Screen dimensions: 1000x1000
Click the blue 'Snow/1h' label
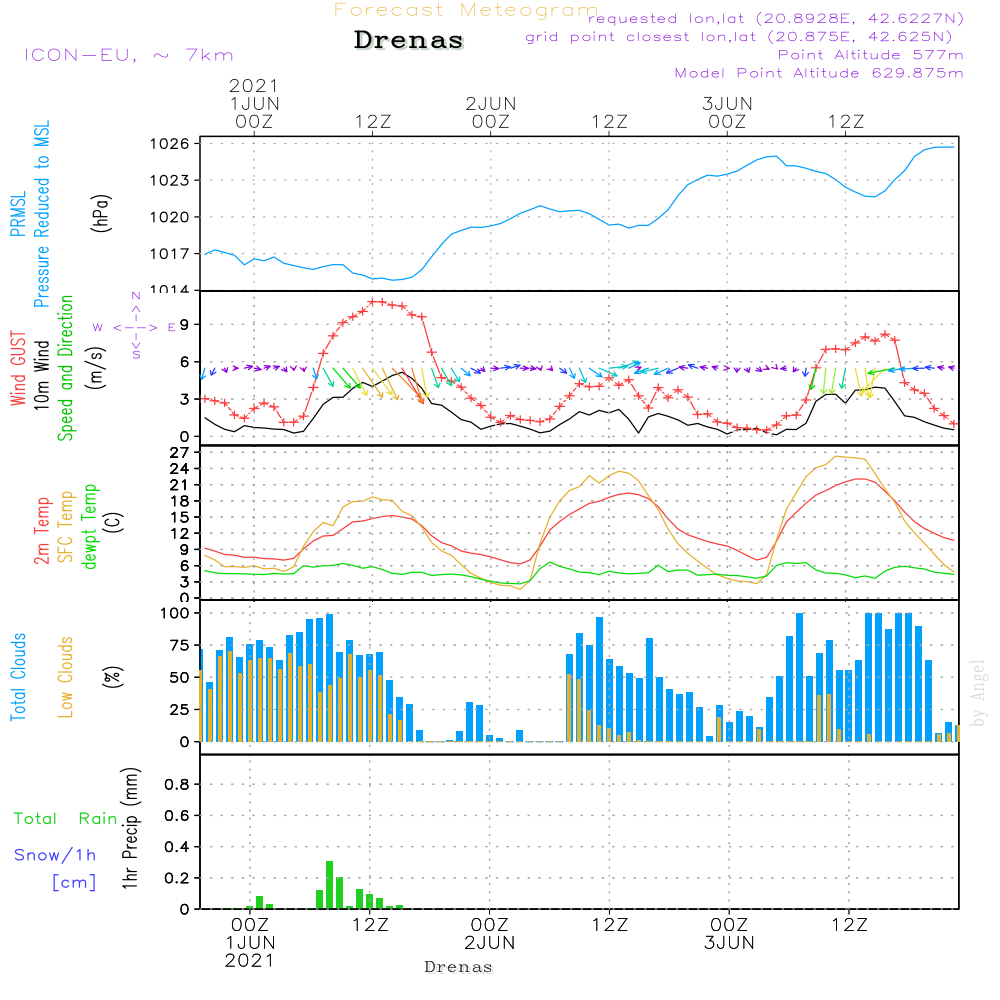pos(55,855)
